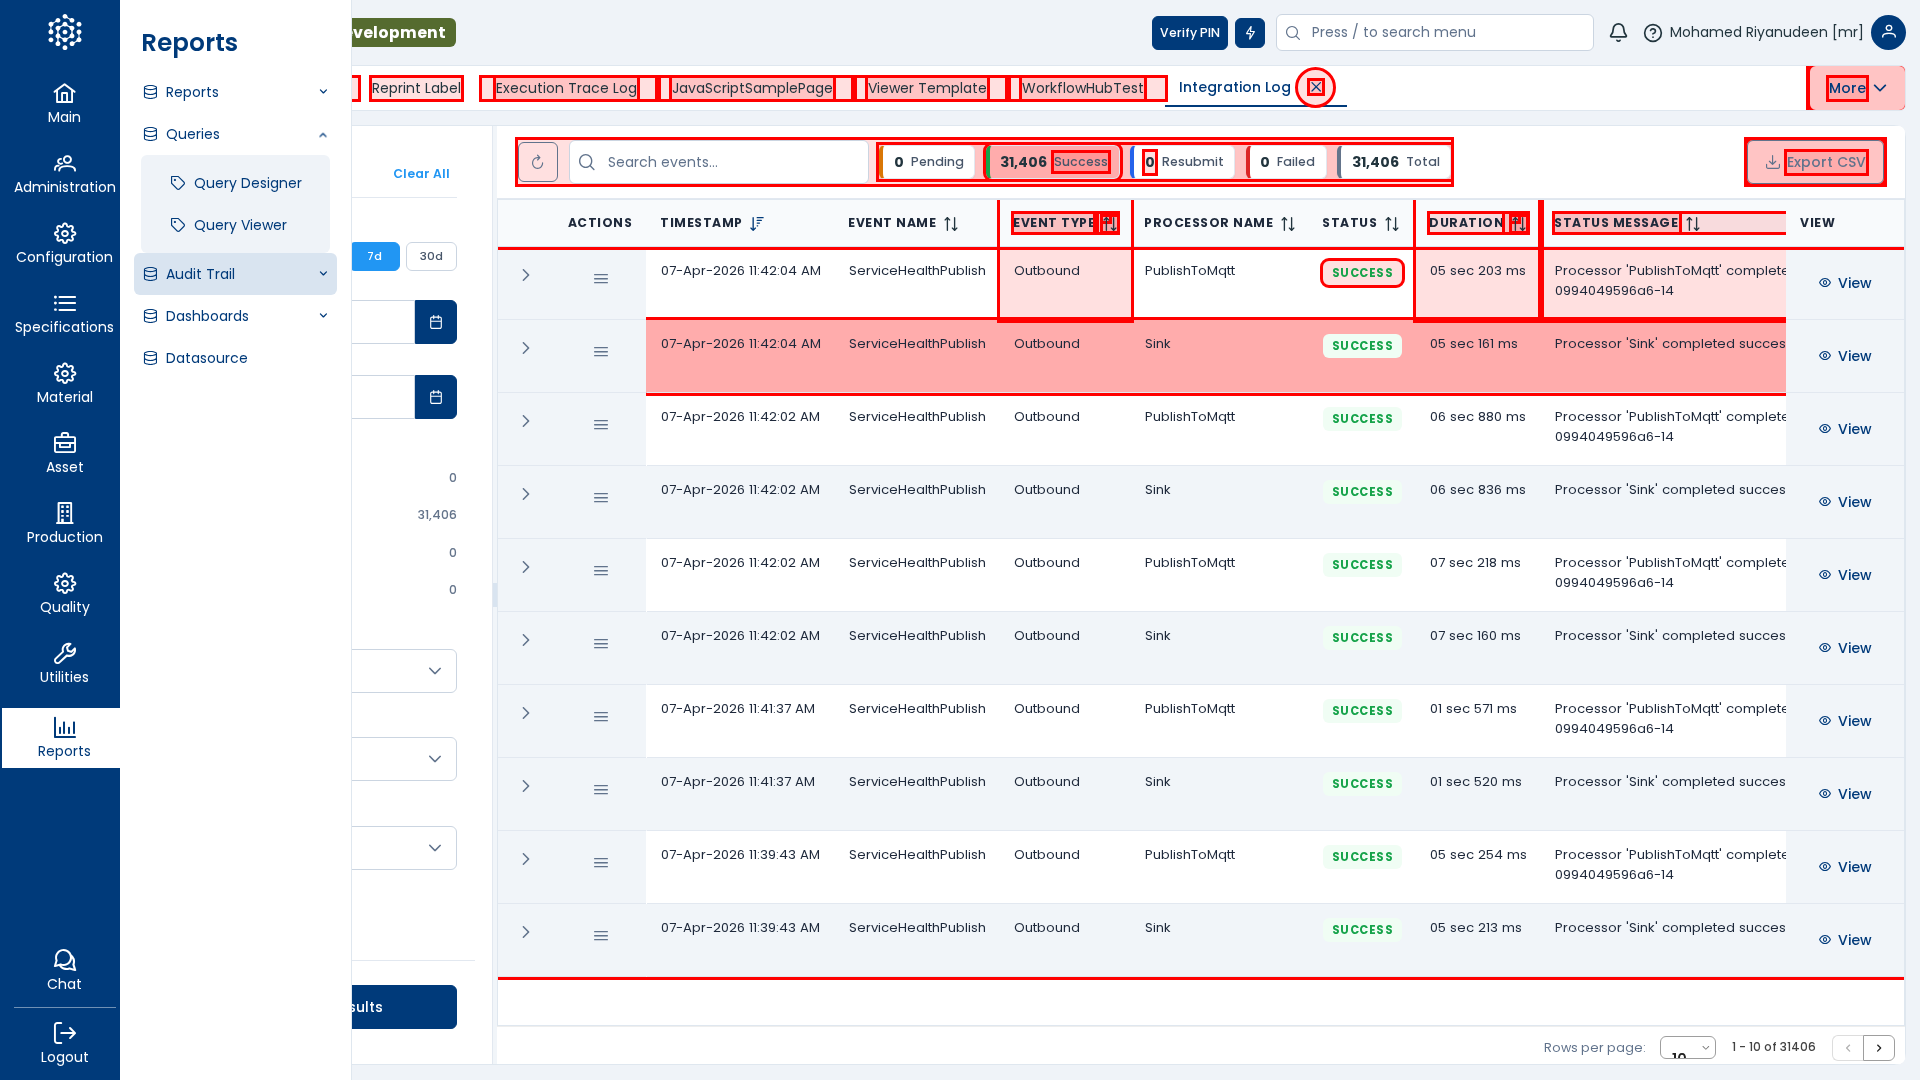
Task: Open actions menu icon for first row
Action: point(601,279)
